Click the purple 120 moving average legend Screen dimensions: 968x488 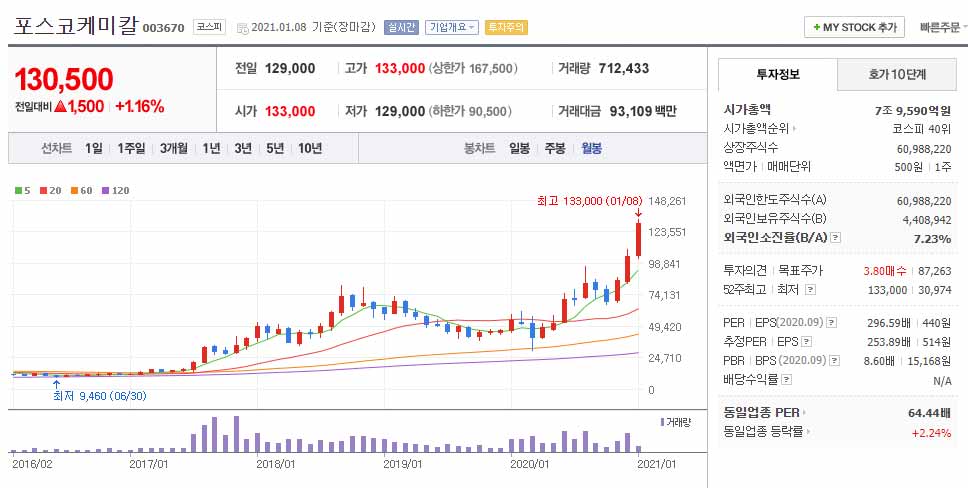click(x=115, y=190)
